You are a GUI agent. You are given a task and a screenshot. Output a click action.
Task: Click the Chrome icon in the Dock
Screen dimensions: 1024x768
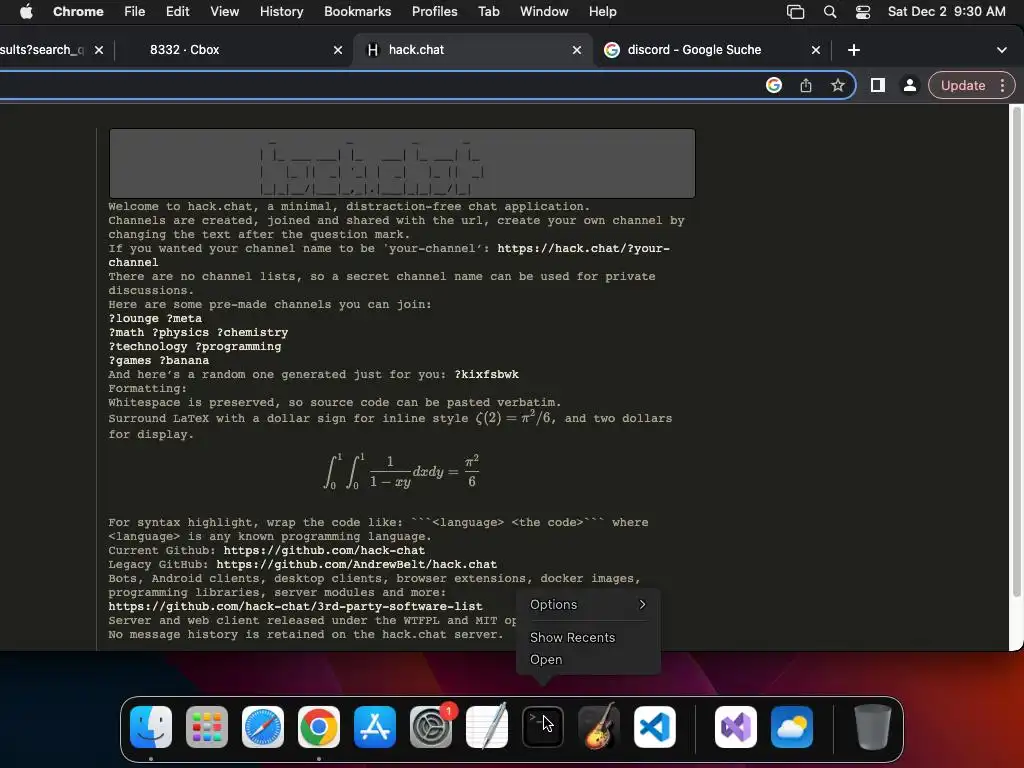pyautogui.click(x=319, y=726)
